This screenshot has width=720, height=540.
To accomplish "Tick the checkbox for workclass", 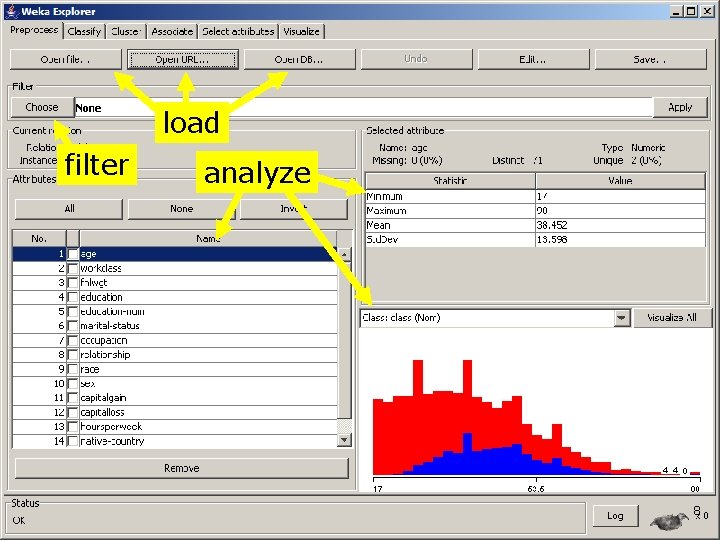I will click(73, 268).
